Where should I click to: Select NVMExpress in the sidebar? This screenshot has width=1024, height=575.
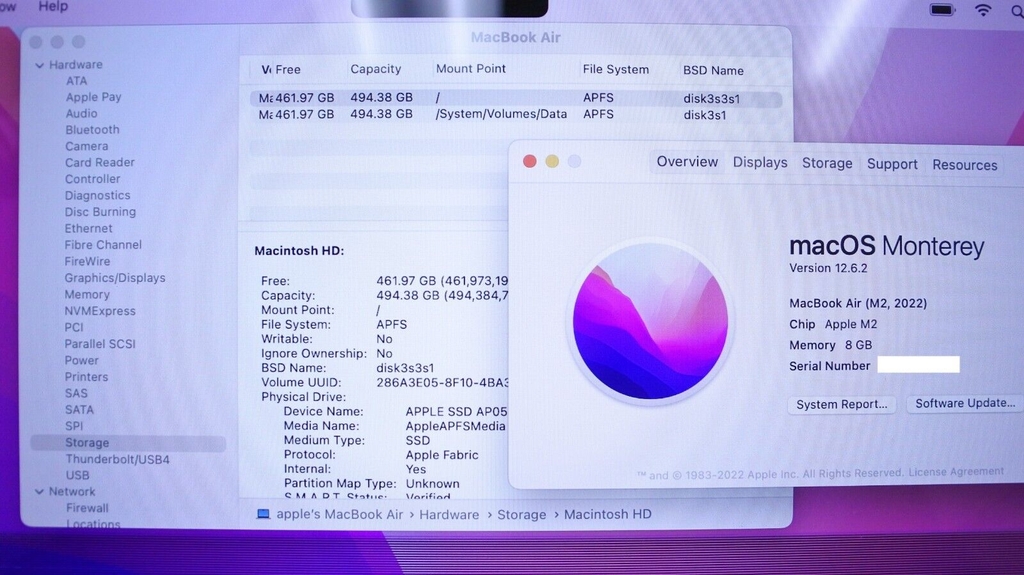click(x=100, y=311)
